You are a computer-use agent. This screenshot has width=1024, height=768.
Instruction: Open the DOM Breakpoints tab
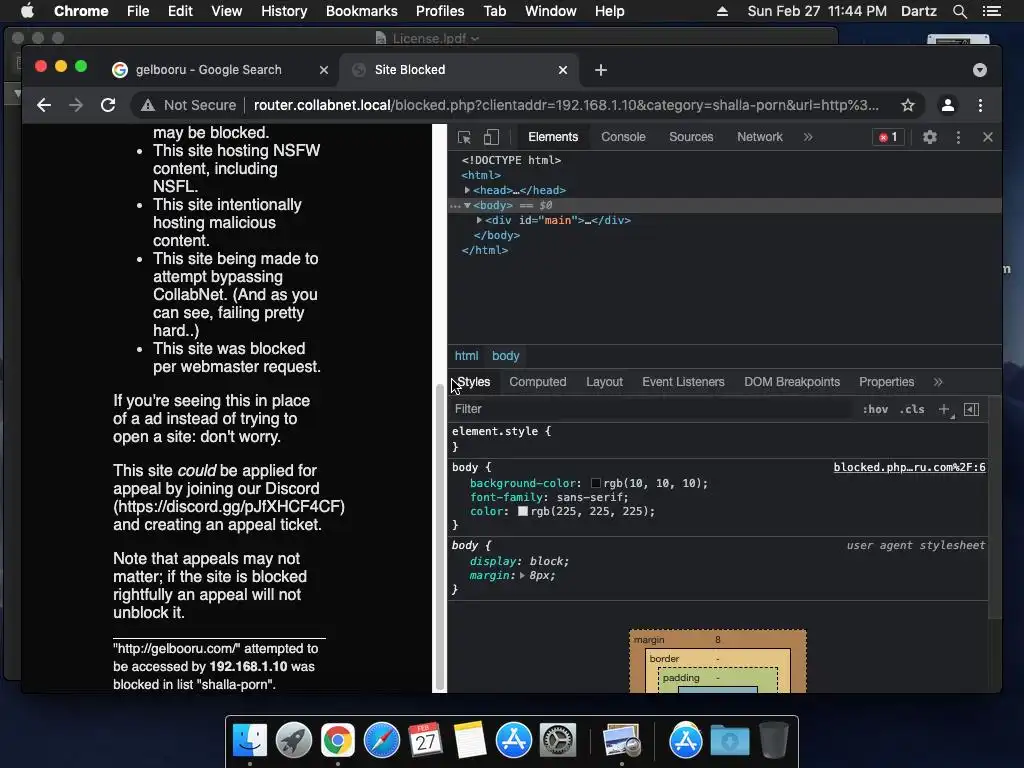click(792, 382)
